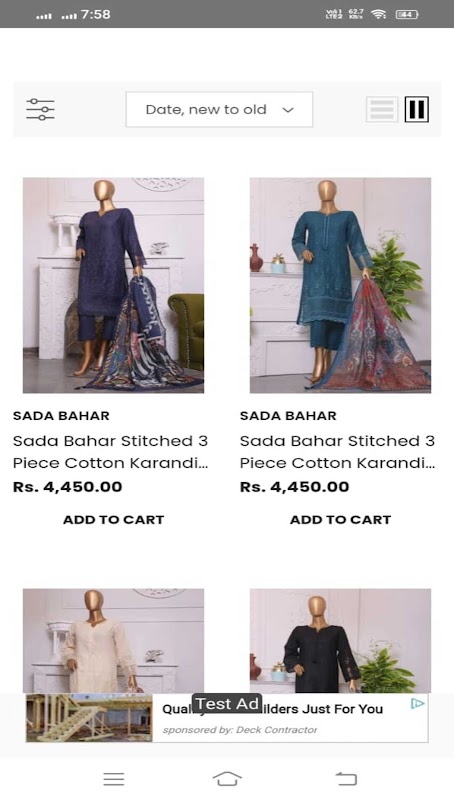Add the navy blue suit to cart

click(x=113, y=520)
